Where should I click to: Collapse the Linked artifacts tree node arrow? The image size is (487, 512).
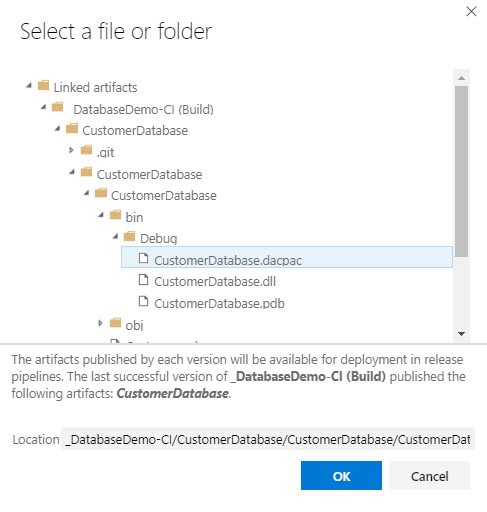[x=29, y=86]
